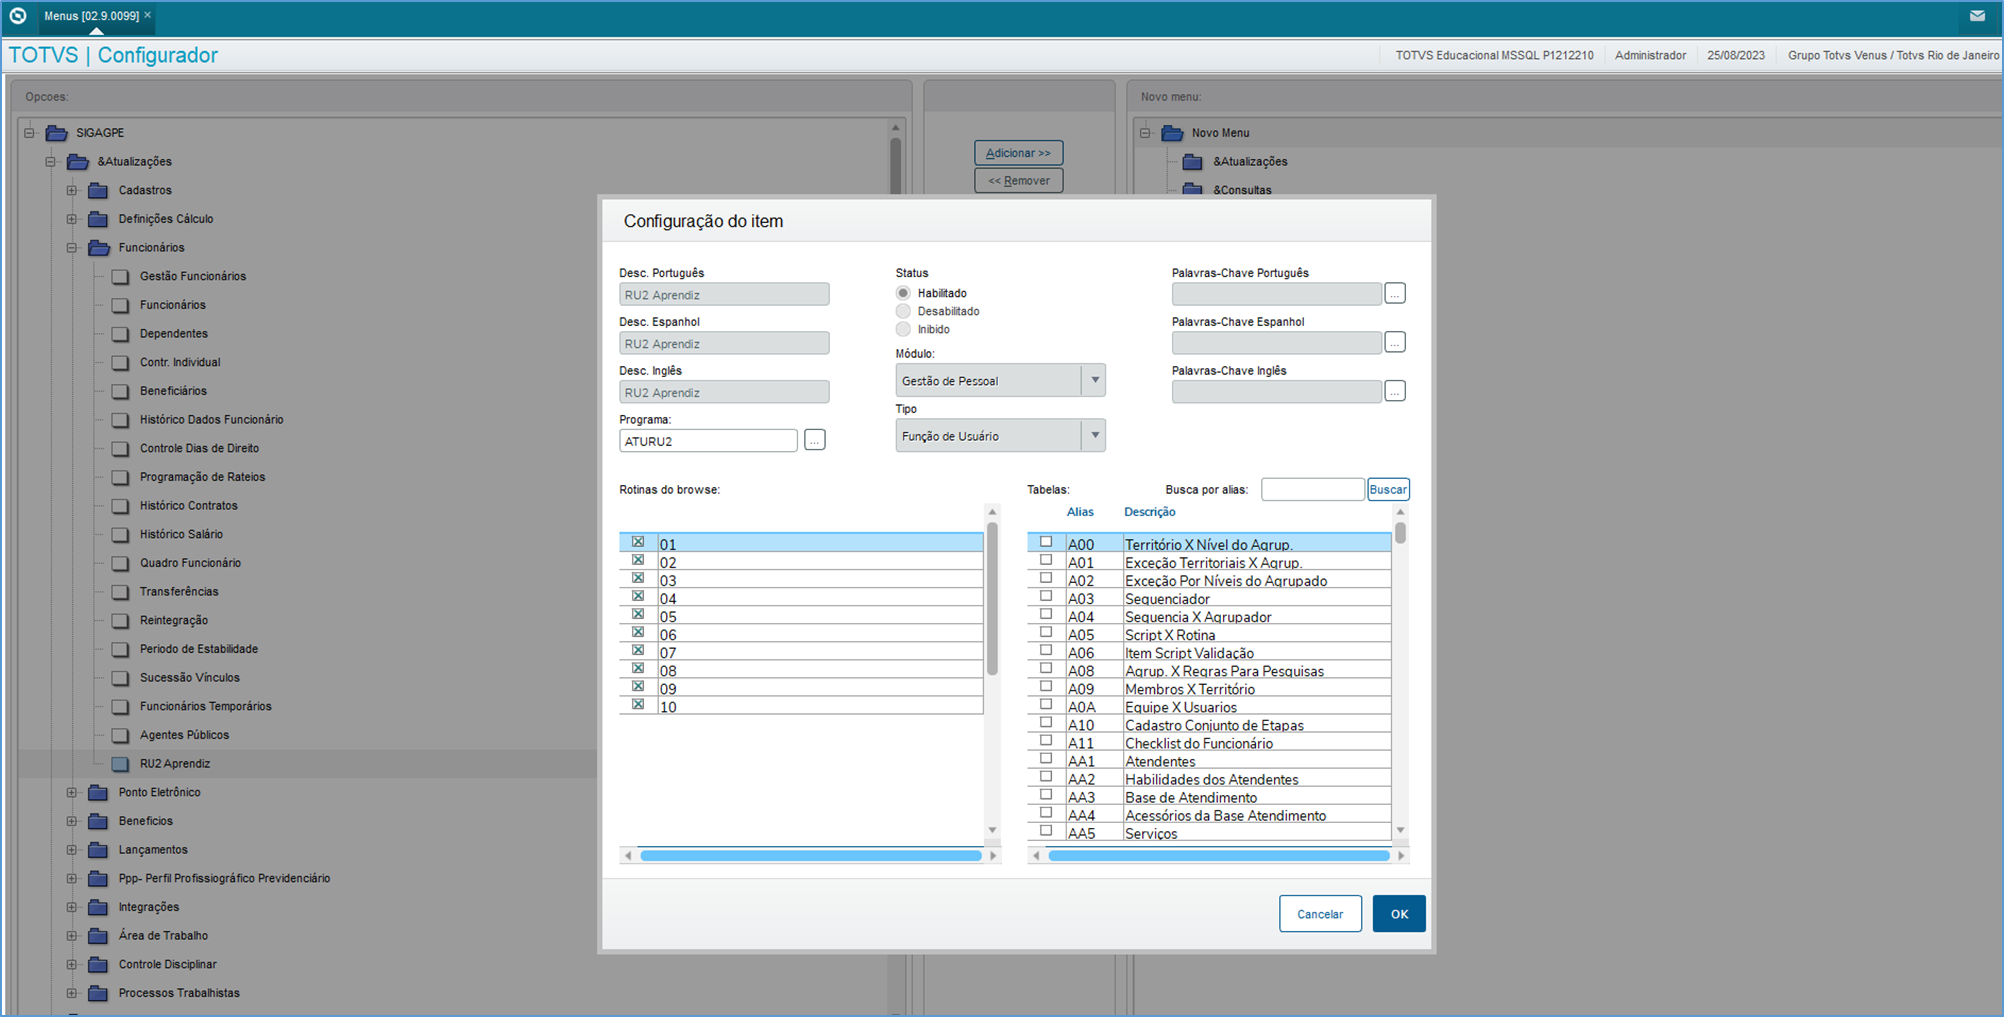Click the Histórico Salário item icon
Viewport: 2004px width, 1017px height.
click(120, 535)
